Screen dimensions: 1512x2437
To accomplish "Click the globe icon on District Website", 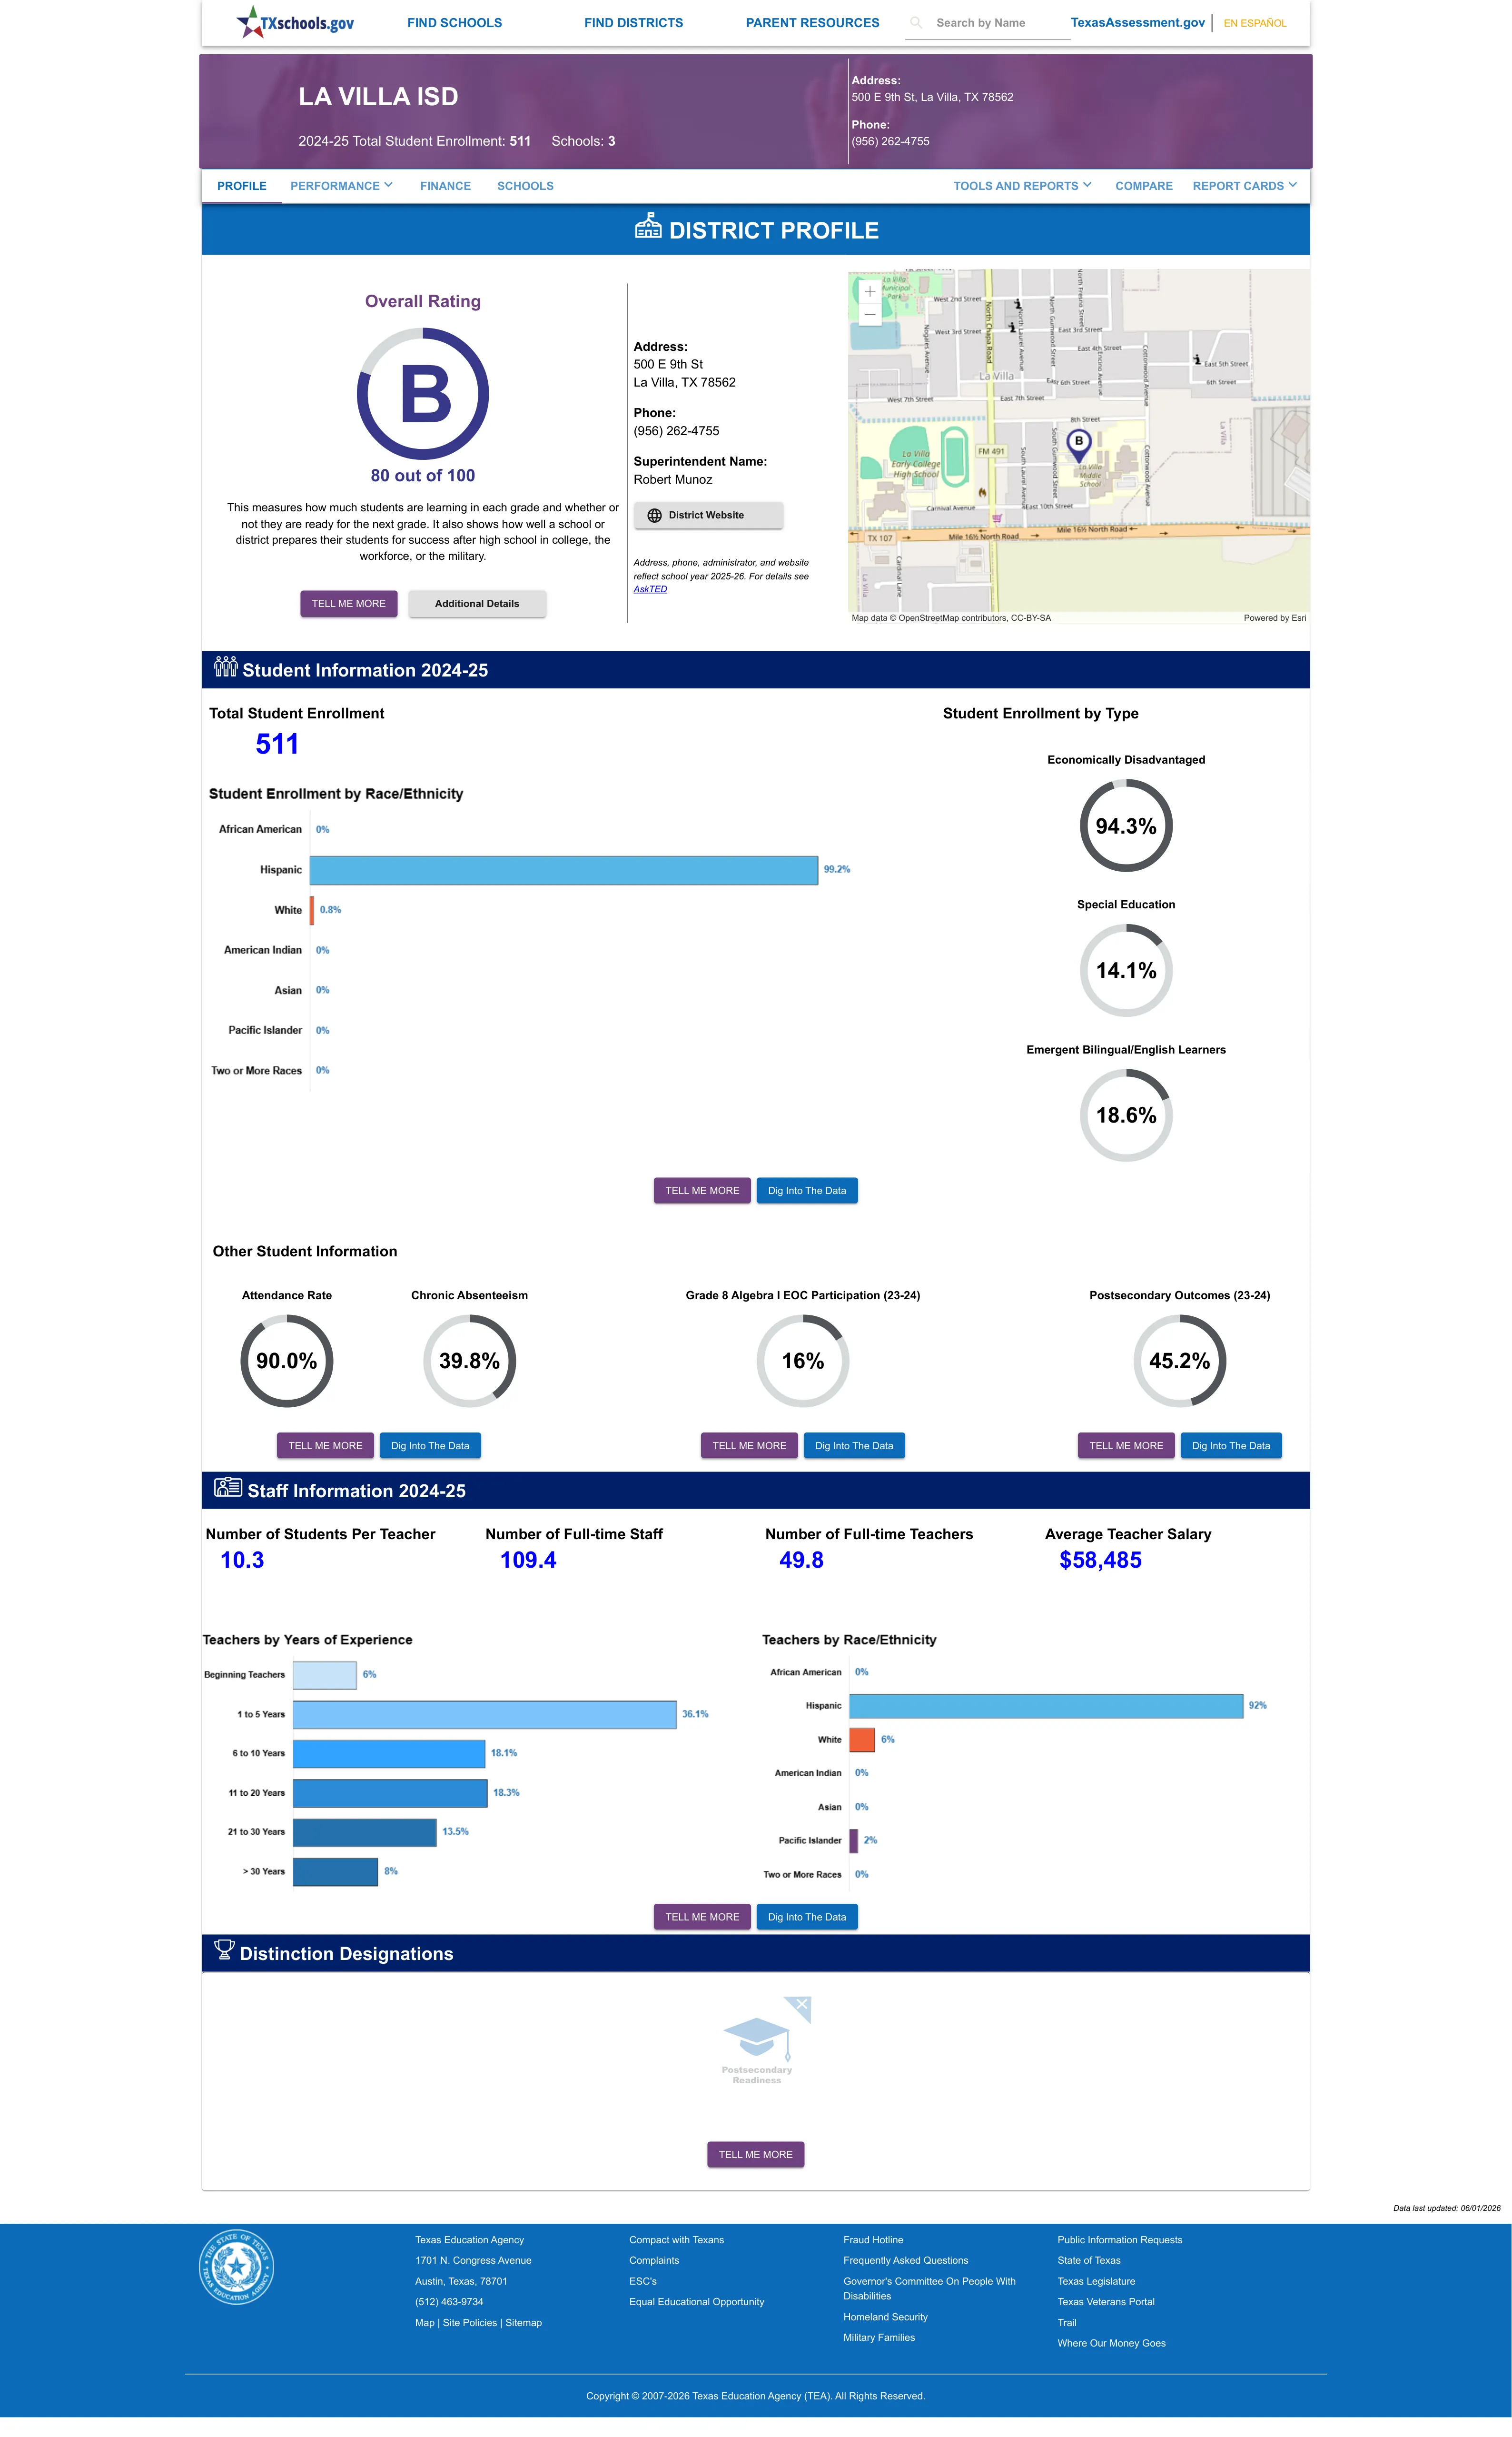I will pos(654,515).
